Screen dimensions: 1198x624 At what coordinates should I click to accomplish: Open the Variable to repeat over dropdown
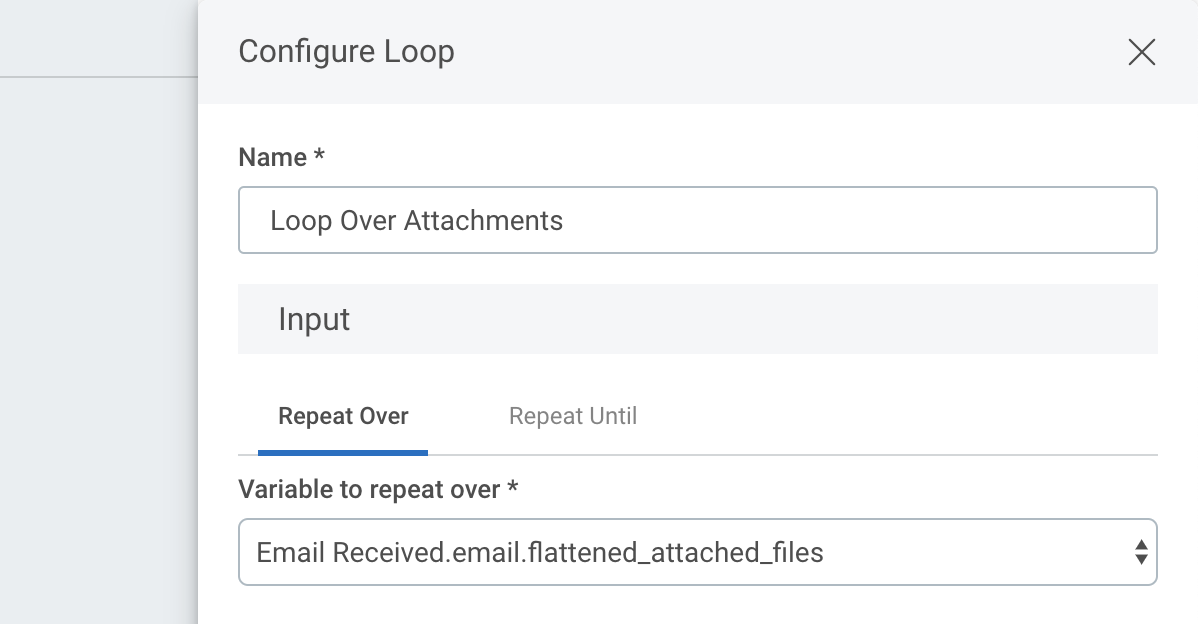[697, 552]
